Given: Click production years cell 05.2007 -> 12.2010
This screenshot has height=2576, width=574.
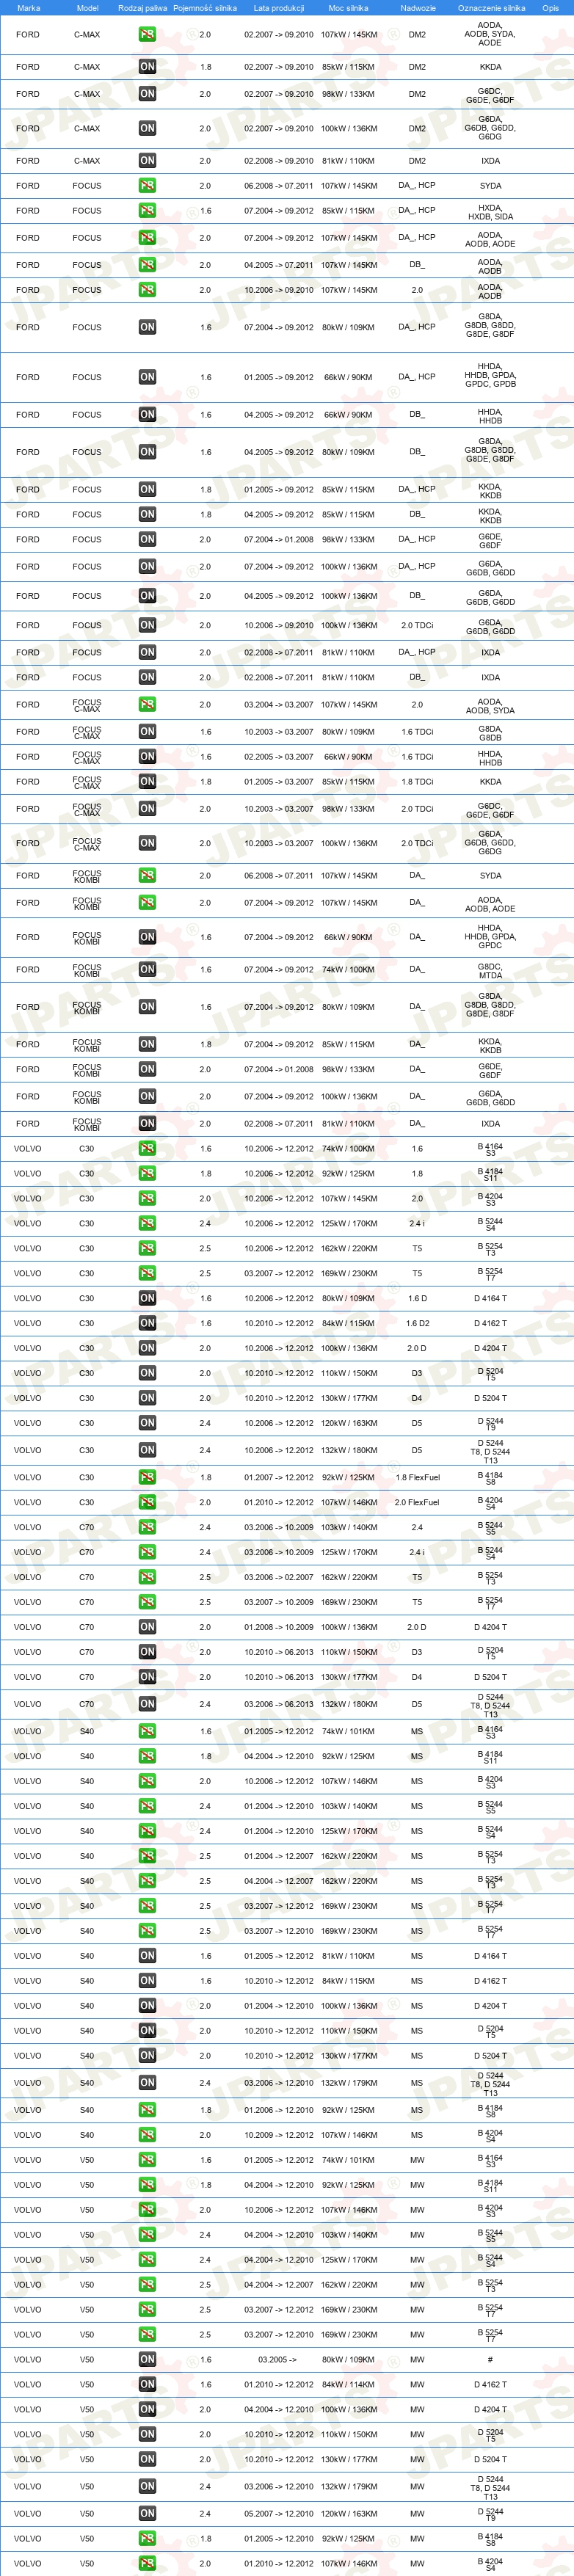Looking at the screenshot, I should pyautogui.click(x=279, y=2514).
